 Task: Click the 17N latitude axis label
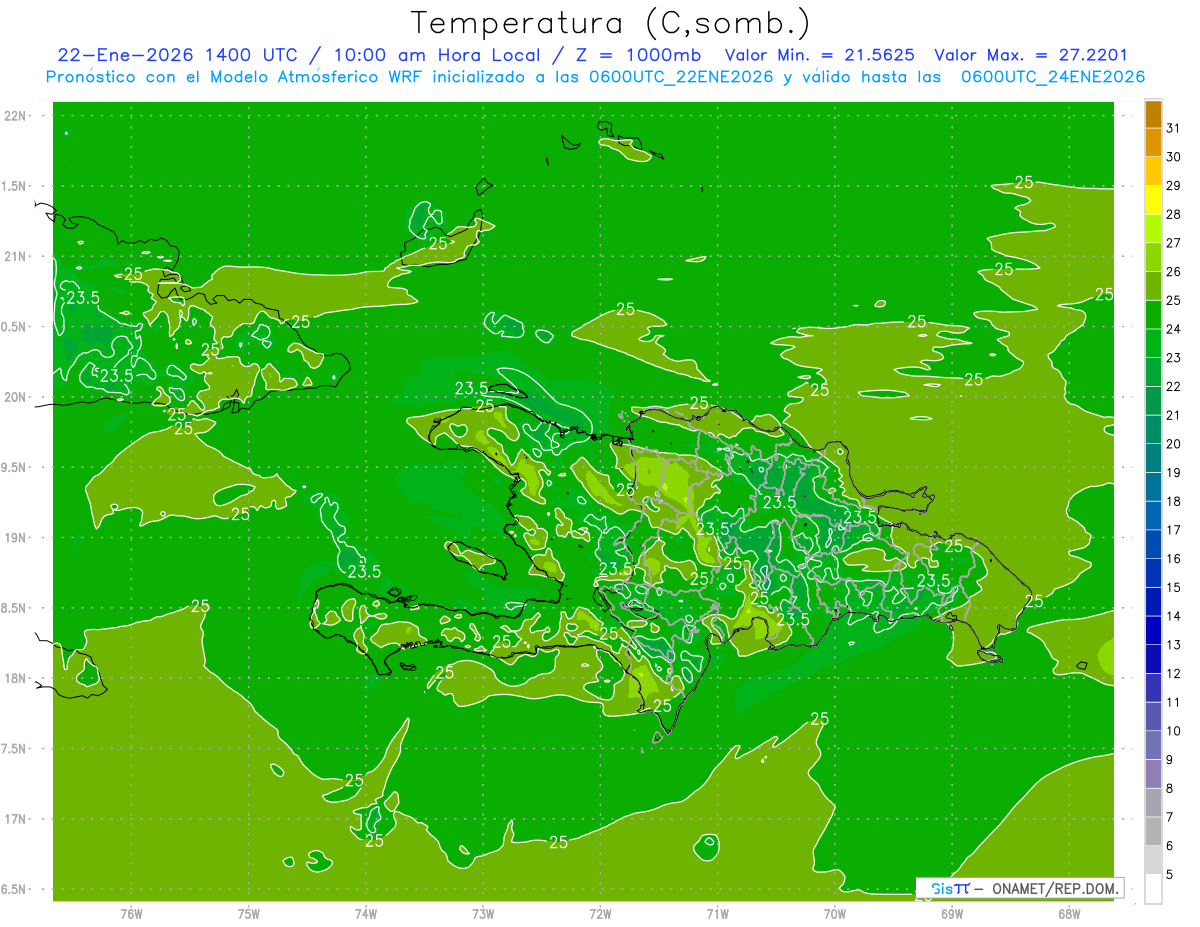coord(16,819)
